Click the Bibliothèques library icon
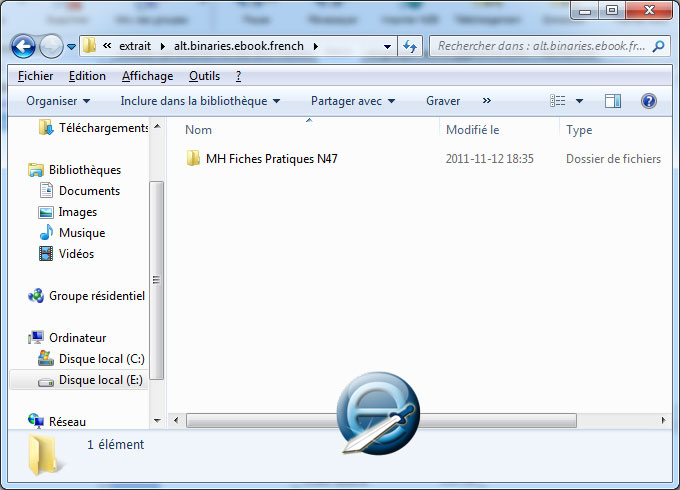The height and width of the screenshot is (490, 680). tap(36, 170)
